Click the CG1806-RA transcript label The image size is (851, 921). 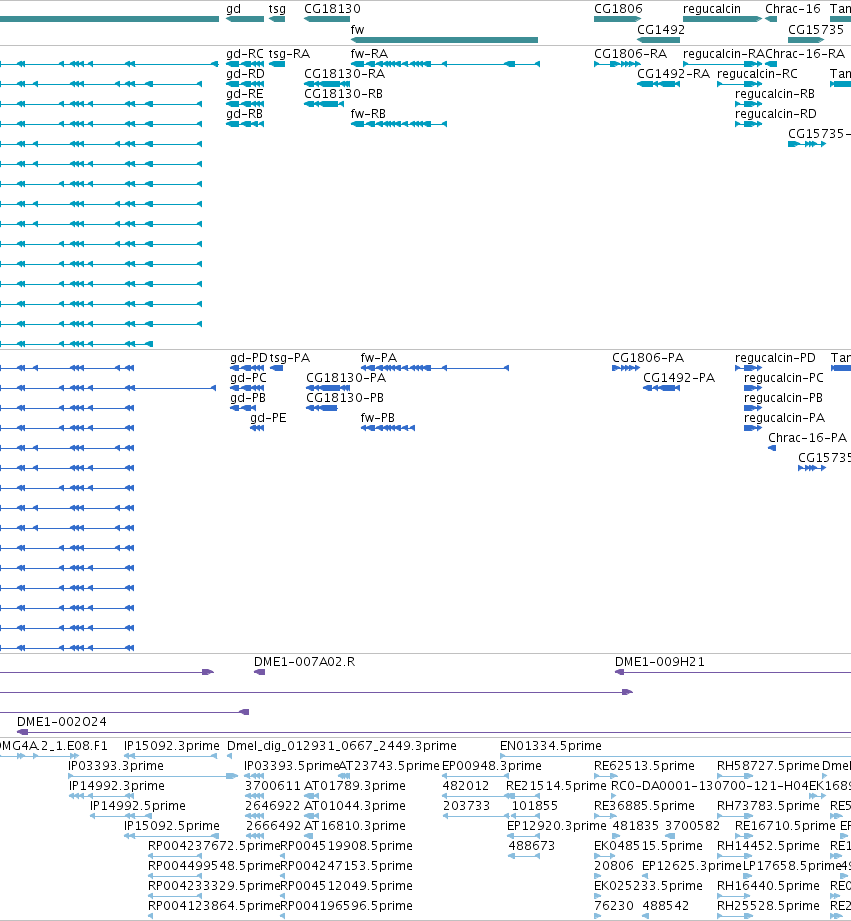(631, 54)
